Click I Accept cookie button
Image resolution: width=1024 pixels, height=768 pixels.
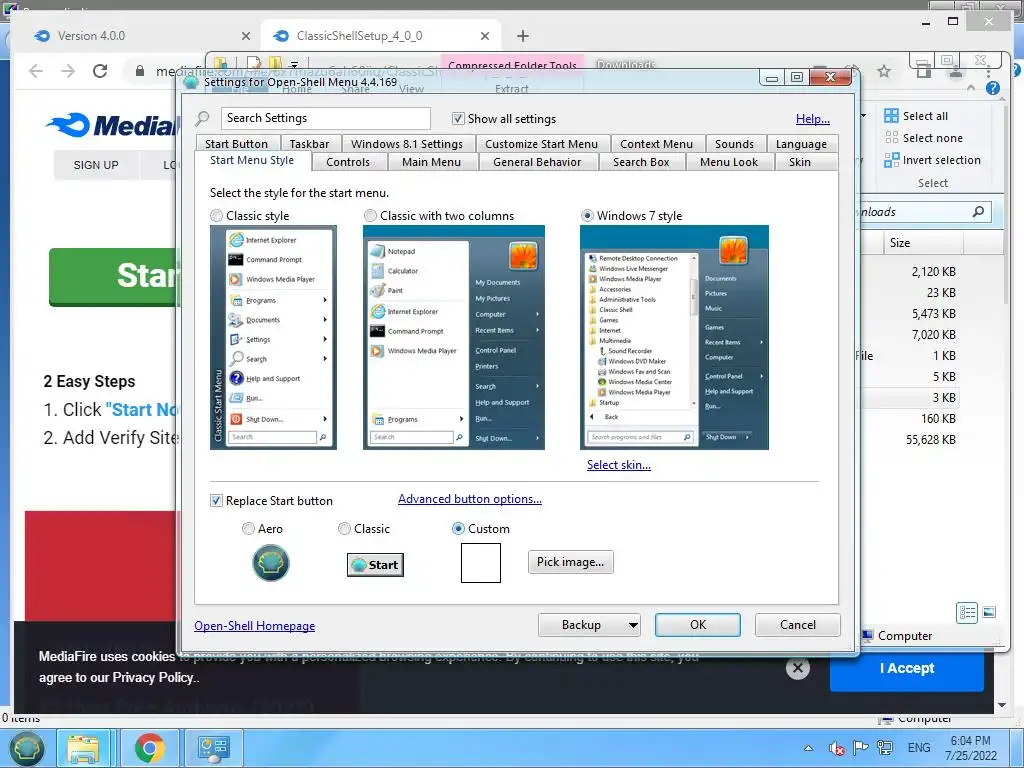906,668
